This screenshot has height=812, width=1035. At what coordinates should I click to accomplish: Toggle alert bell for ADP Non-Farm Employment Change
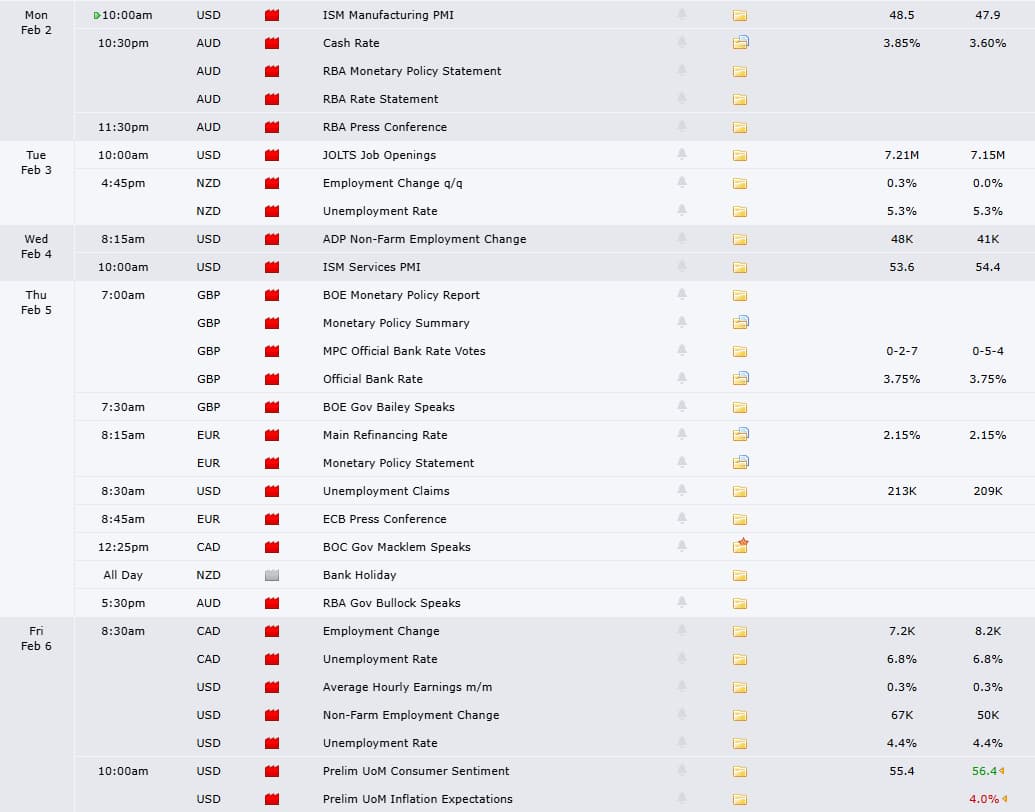[x=682, y=239]
